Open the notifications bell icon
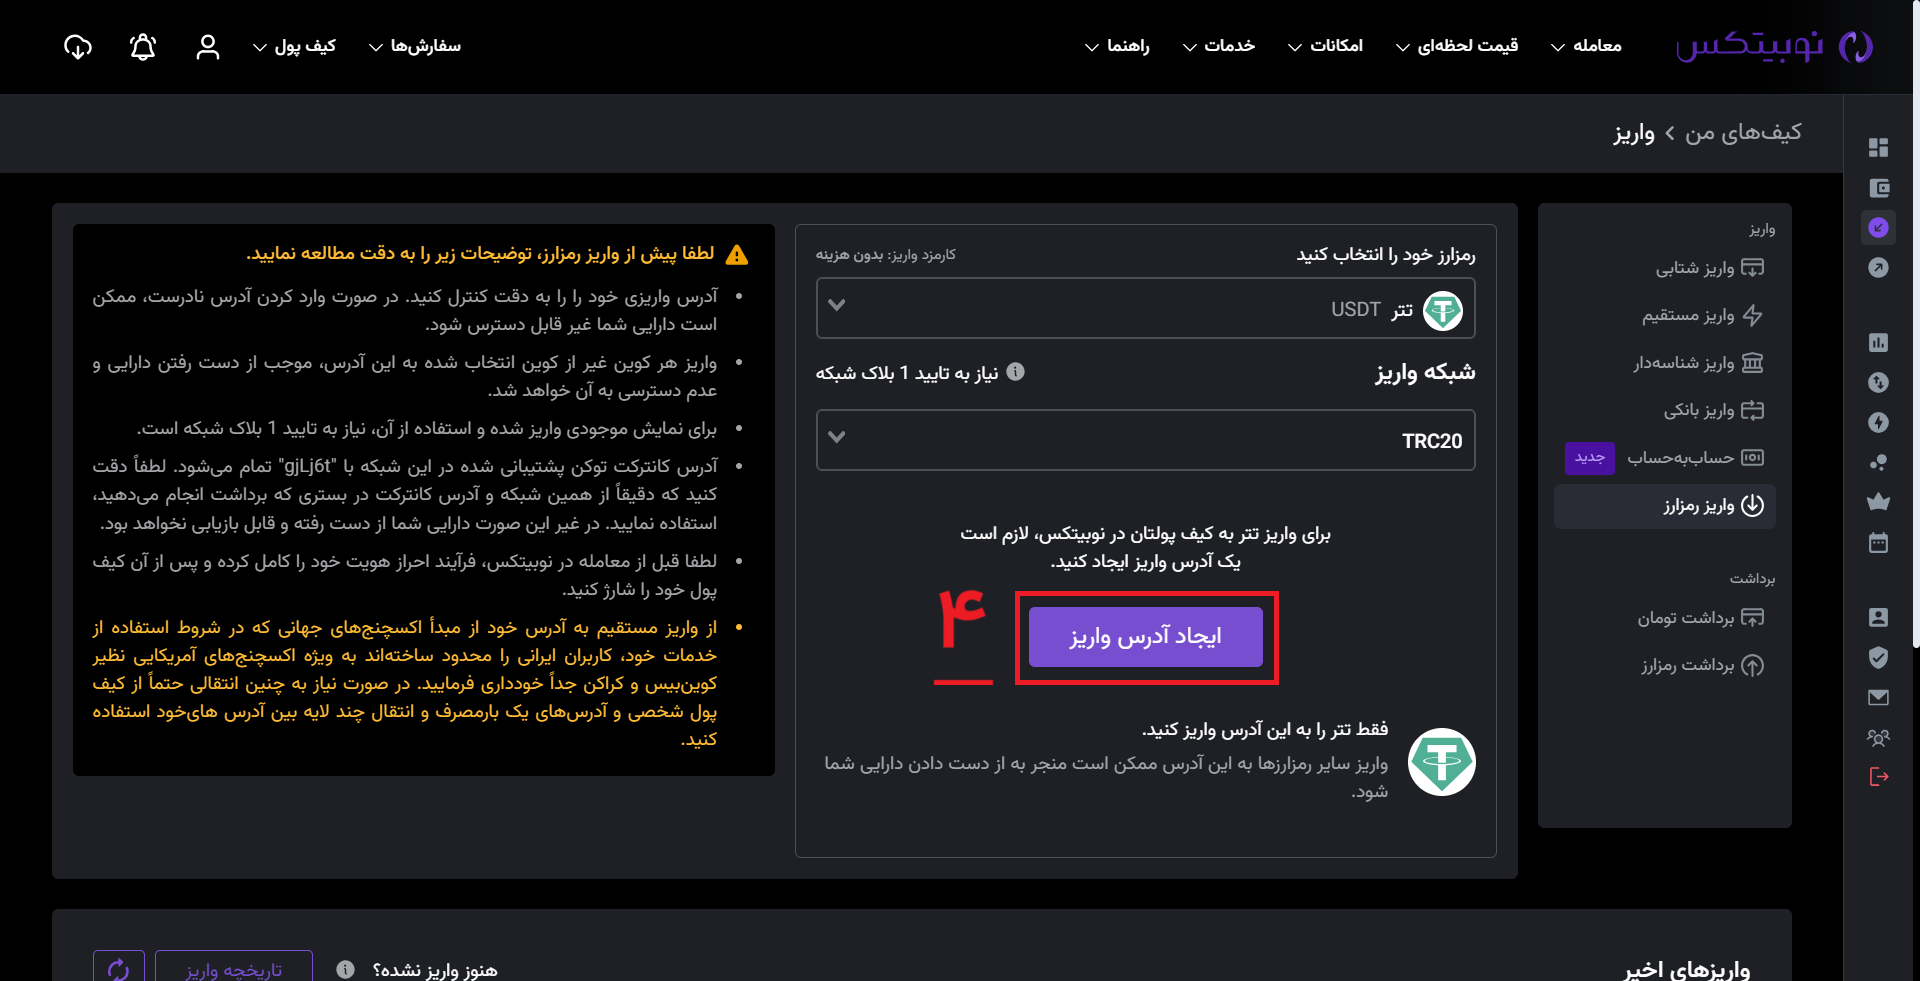This screenshot has height=981, width=1920. pos(143,46)
